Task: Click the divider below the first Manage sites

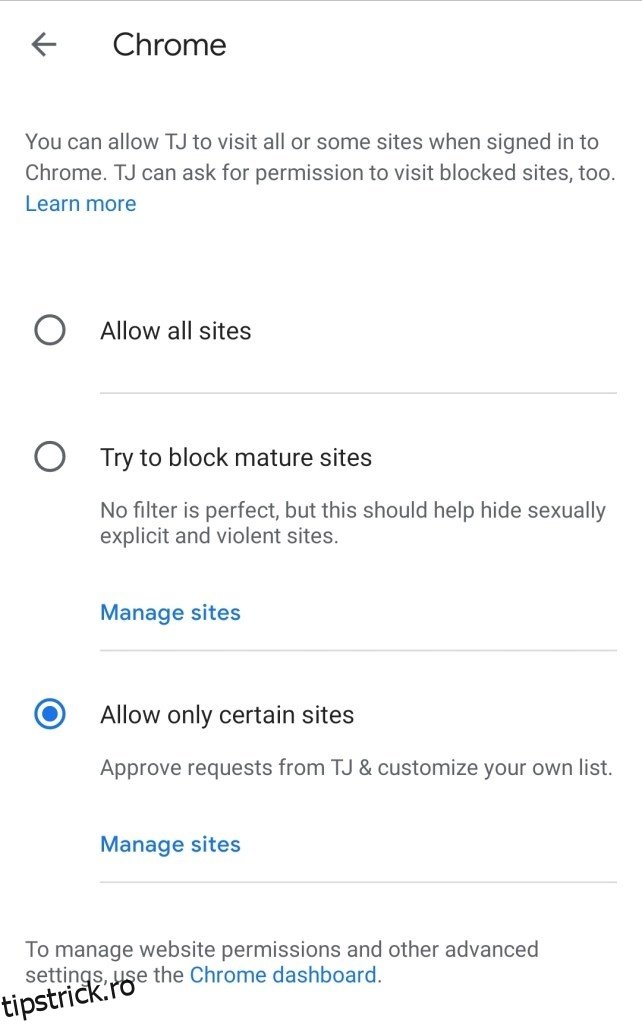Action: pos(358,650)
